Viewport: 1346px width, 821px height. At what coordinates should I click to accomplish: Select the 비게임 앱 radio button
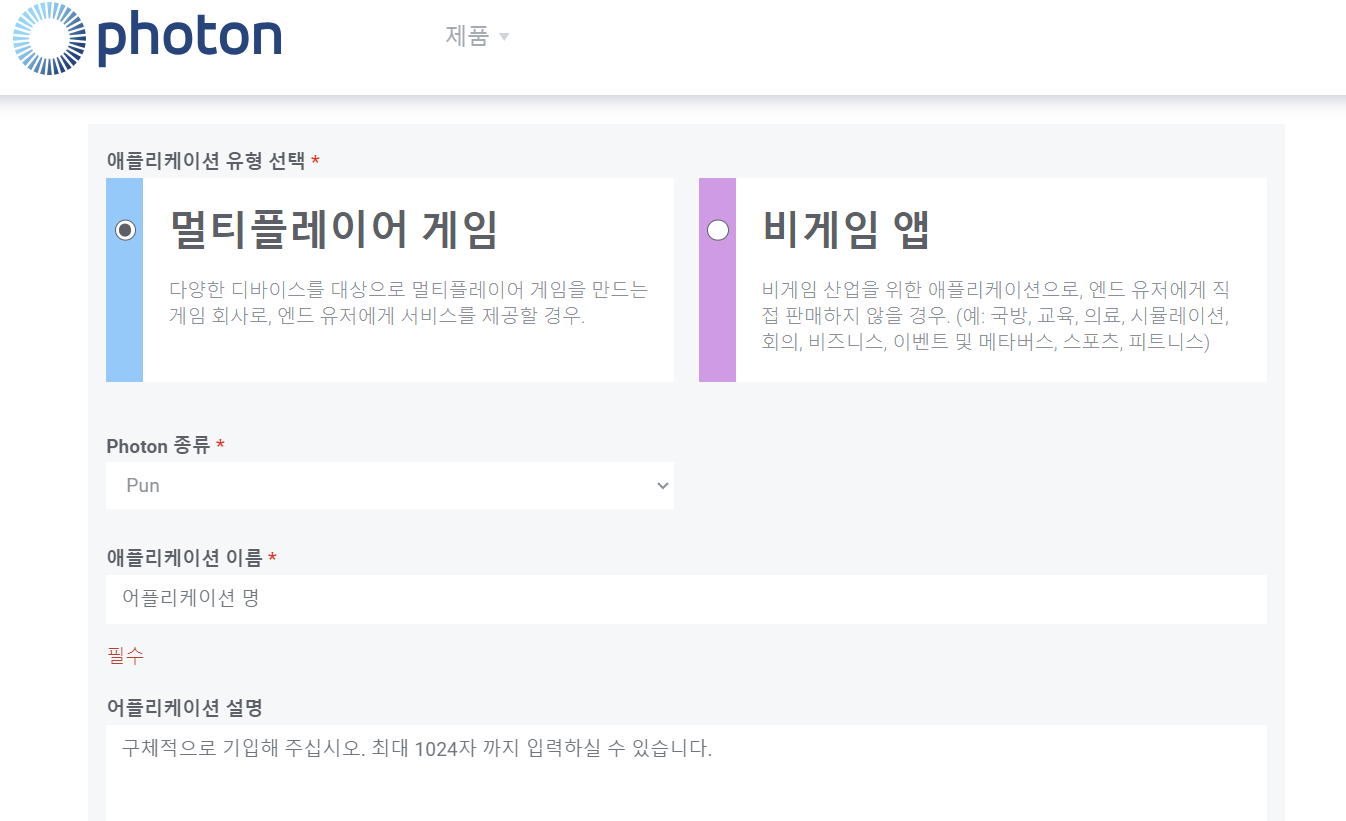point(717,230)
